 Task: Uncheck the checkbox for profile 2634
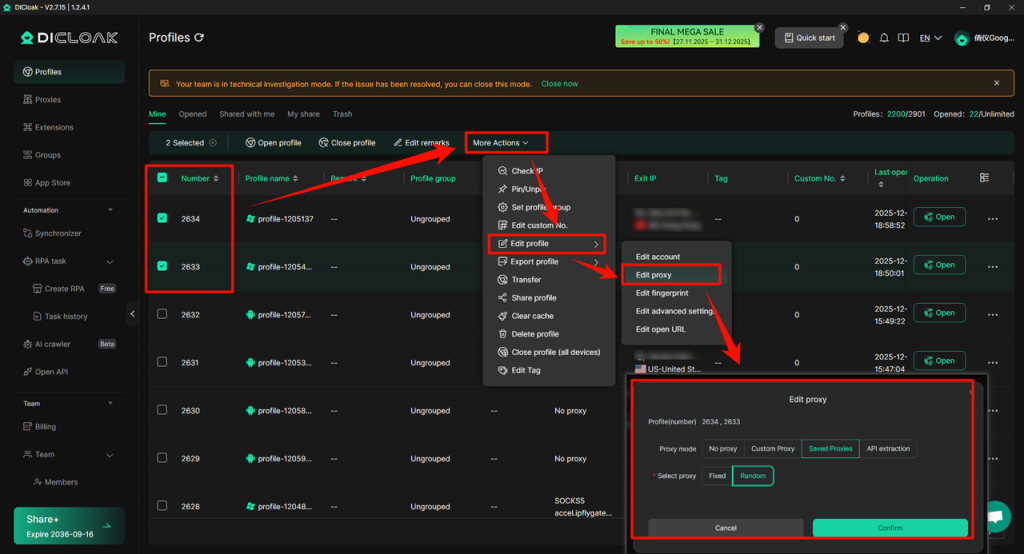coord(162,218)
